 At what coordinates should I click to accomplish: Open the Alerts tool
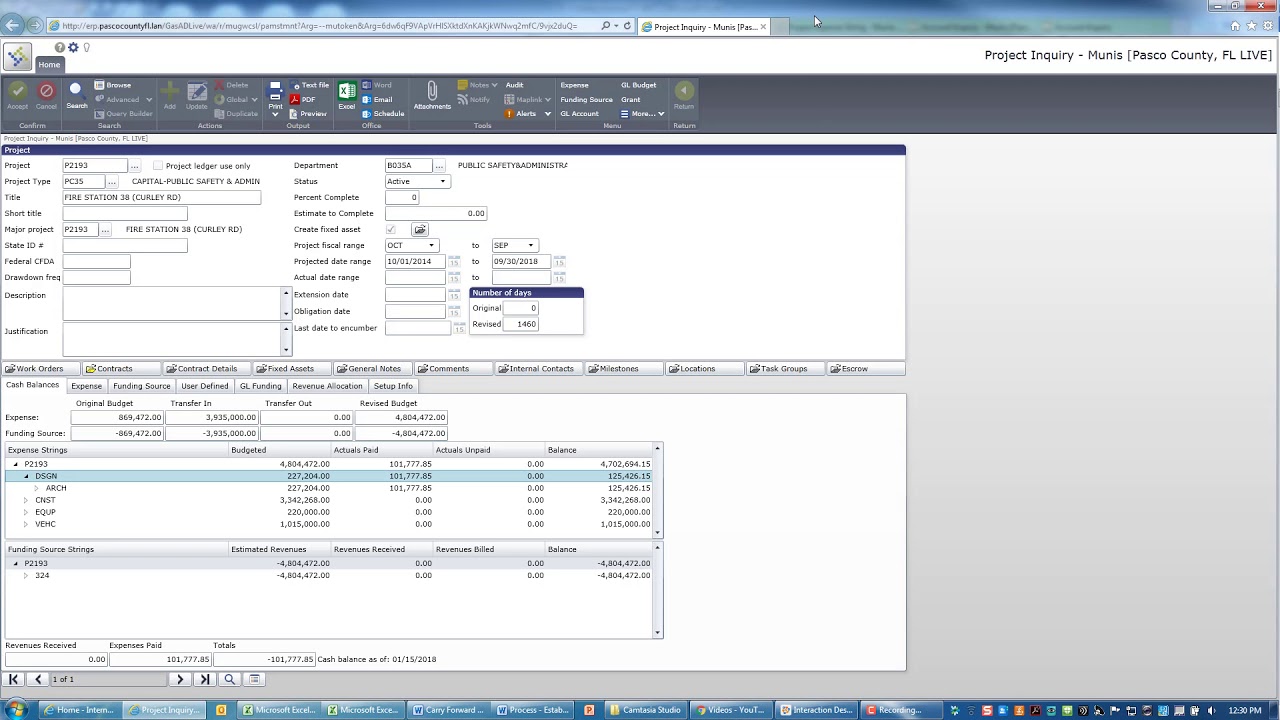[526, 113]
